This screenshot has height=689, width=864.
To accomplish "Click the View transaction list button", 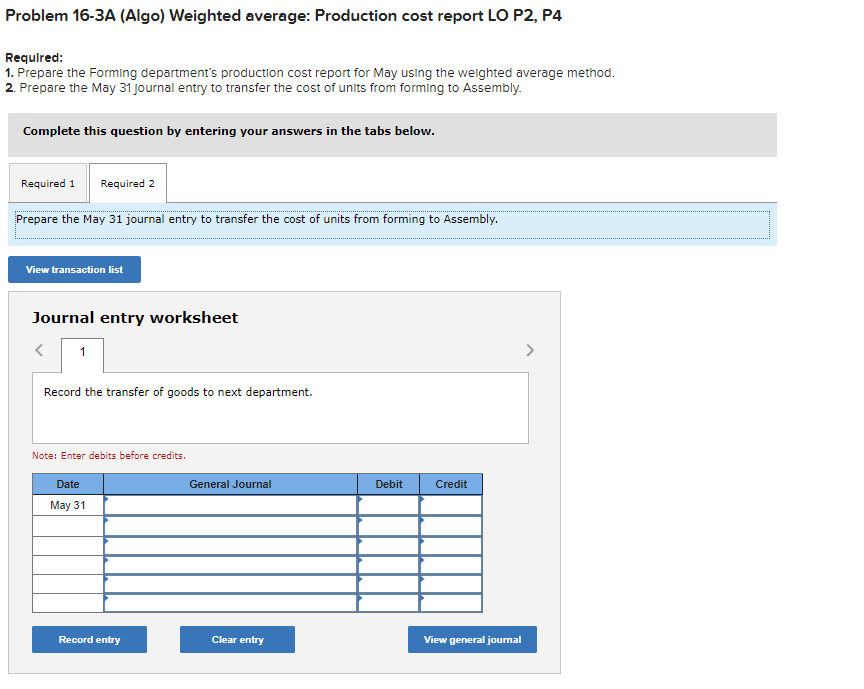I will pyautogui.click(x=73, y=269).
